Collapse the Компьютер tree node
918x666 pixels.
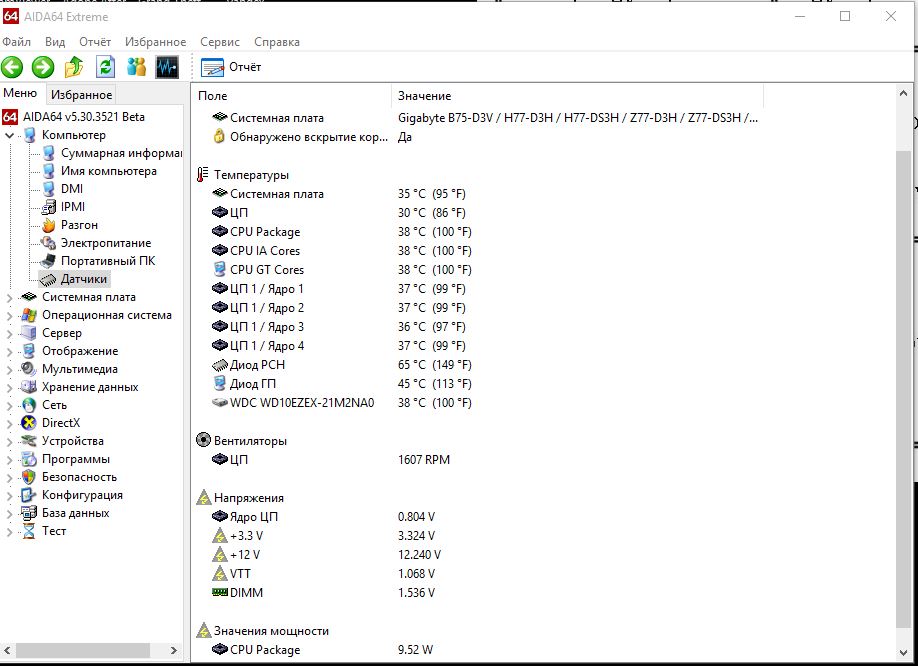(x=9, y=135)
